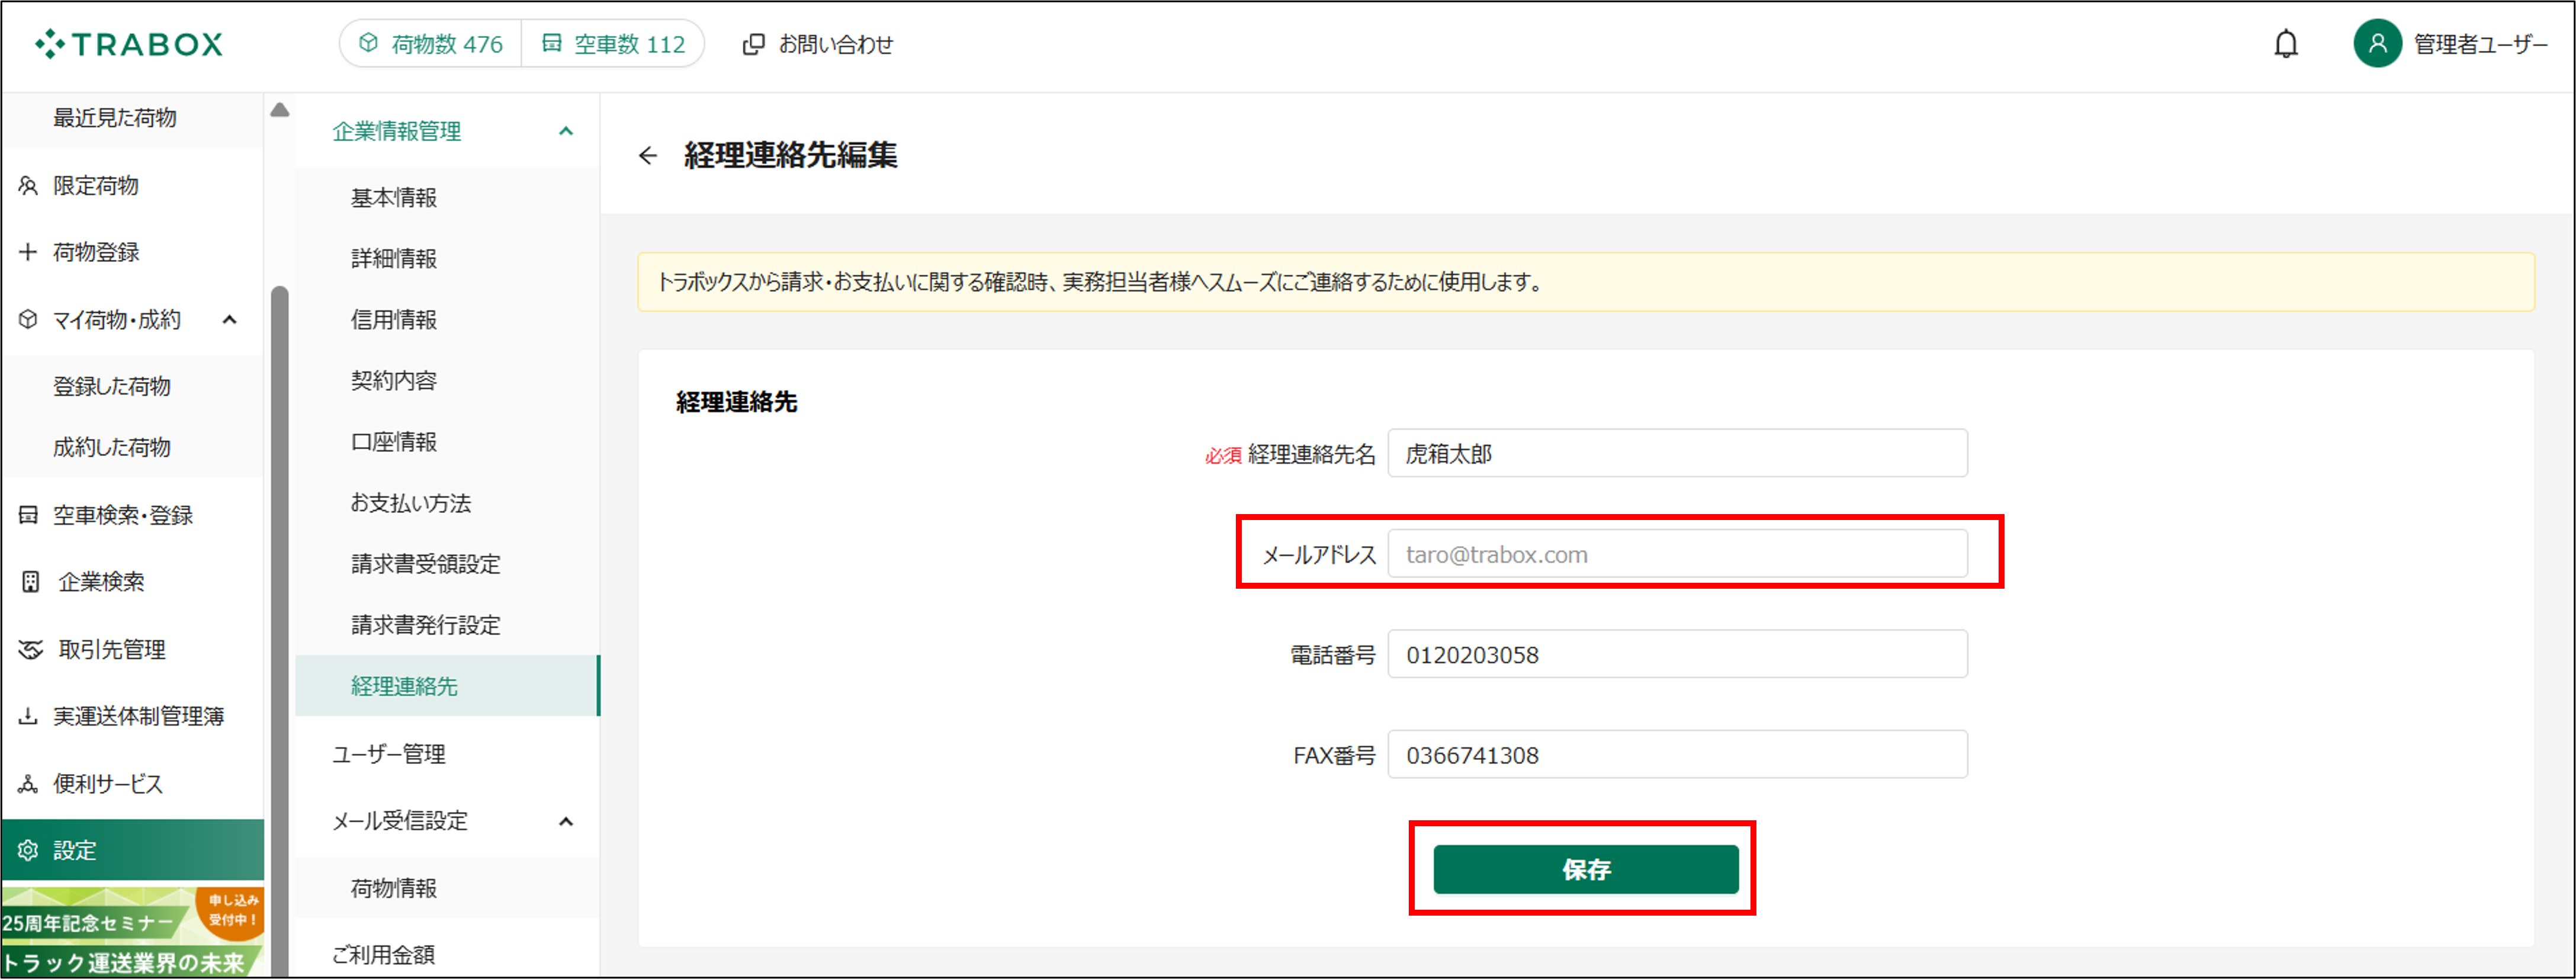This screenshot has width=2576, height=979.
Task: Click the メール受信設定 heading
Action: 400,822
